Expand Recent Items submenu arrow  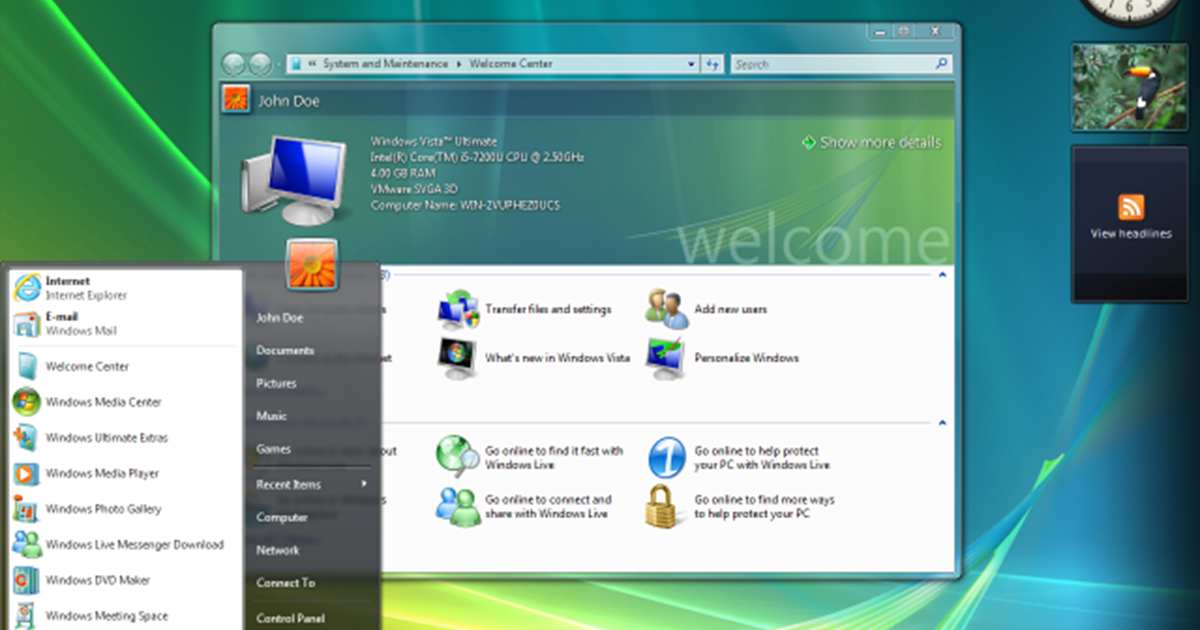point(364,484)
